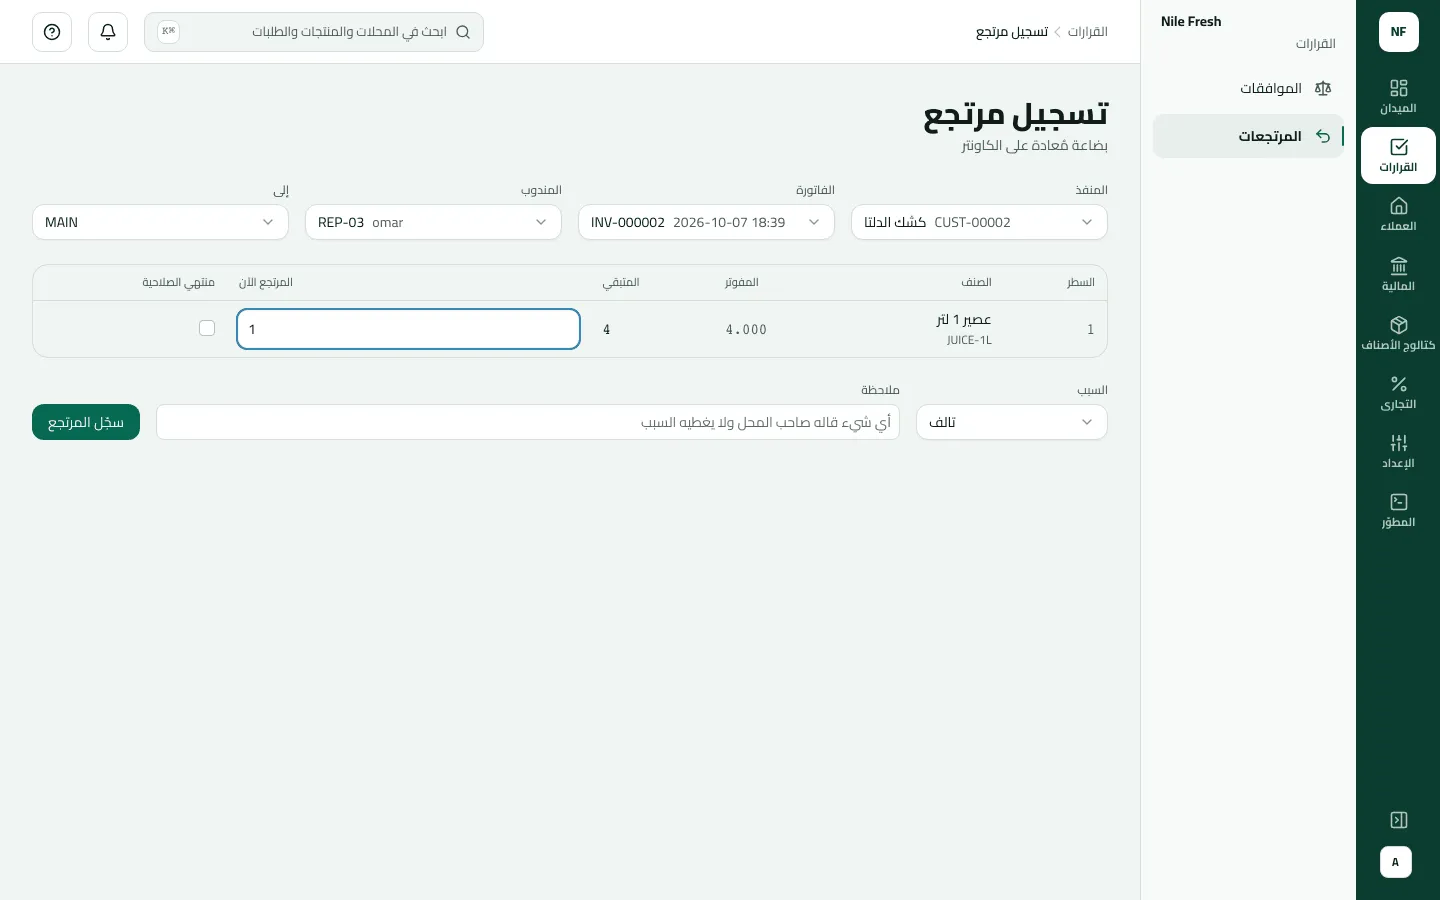
Task: Click the search magnifier icon
Action: [x=463, y=32]
